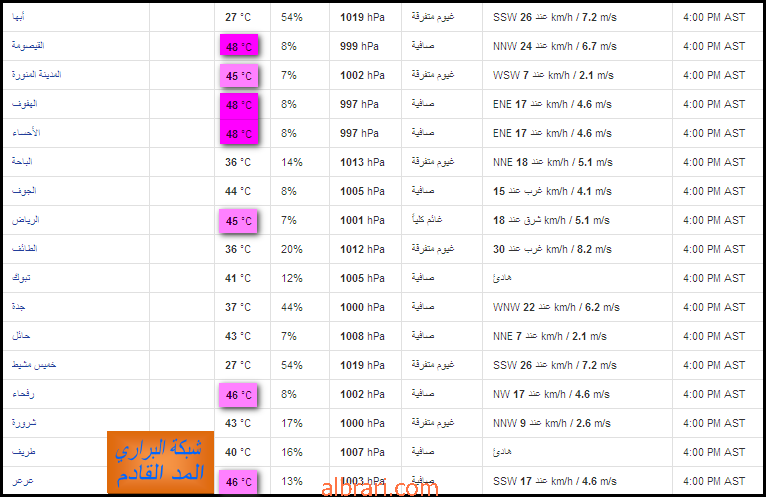Open the الطائف city link
The height and width of the screenshot is (497, 766).
point(24,249)
